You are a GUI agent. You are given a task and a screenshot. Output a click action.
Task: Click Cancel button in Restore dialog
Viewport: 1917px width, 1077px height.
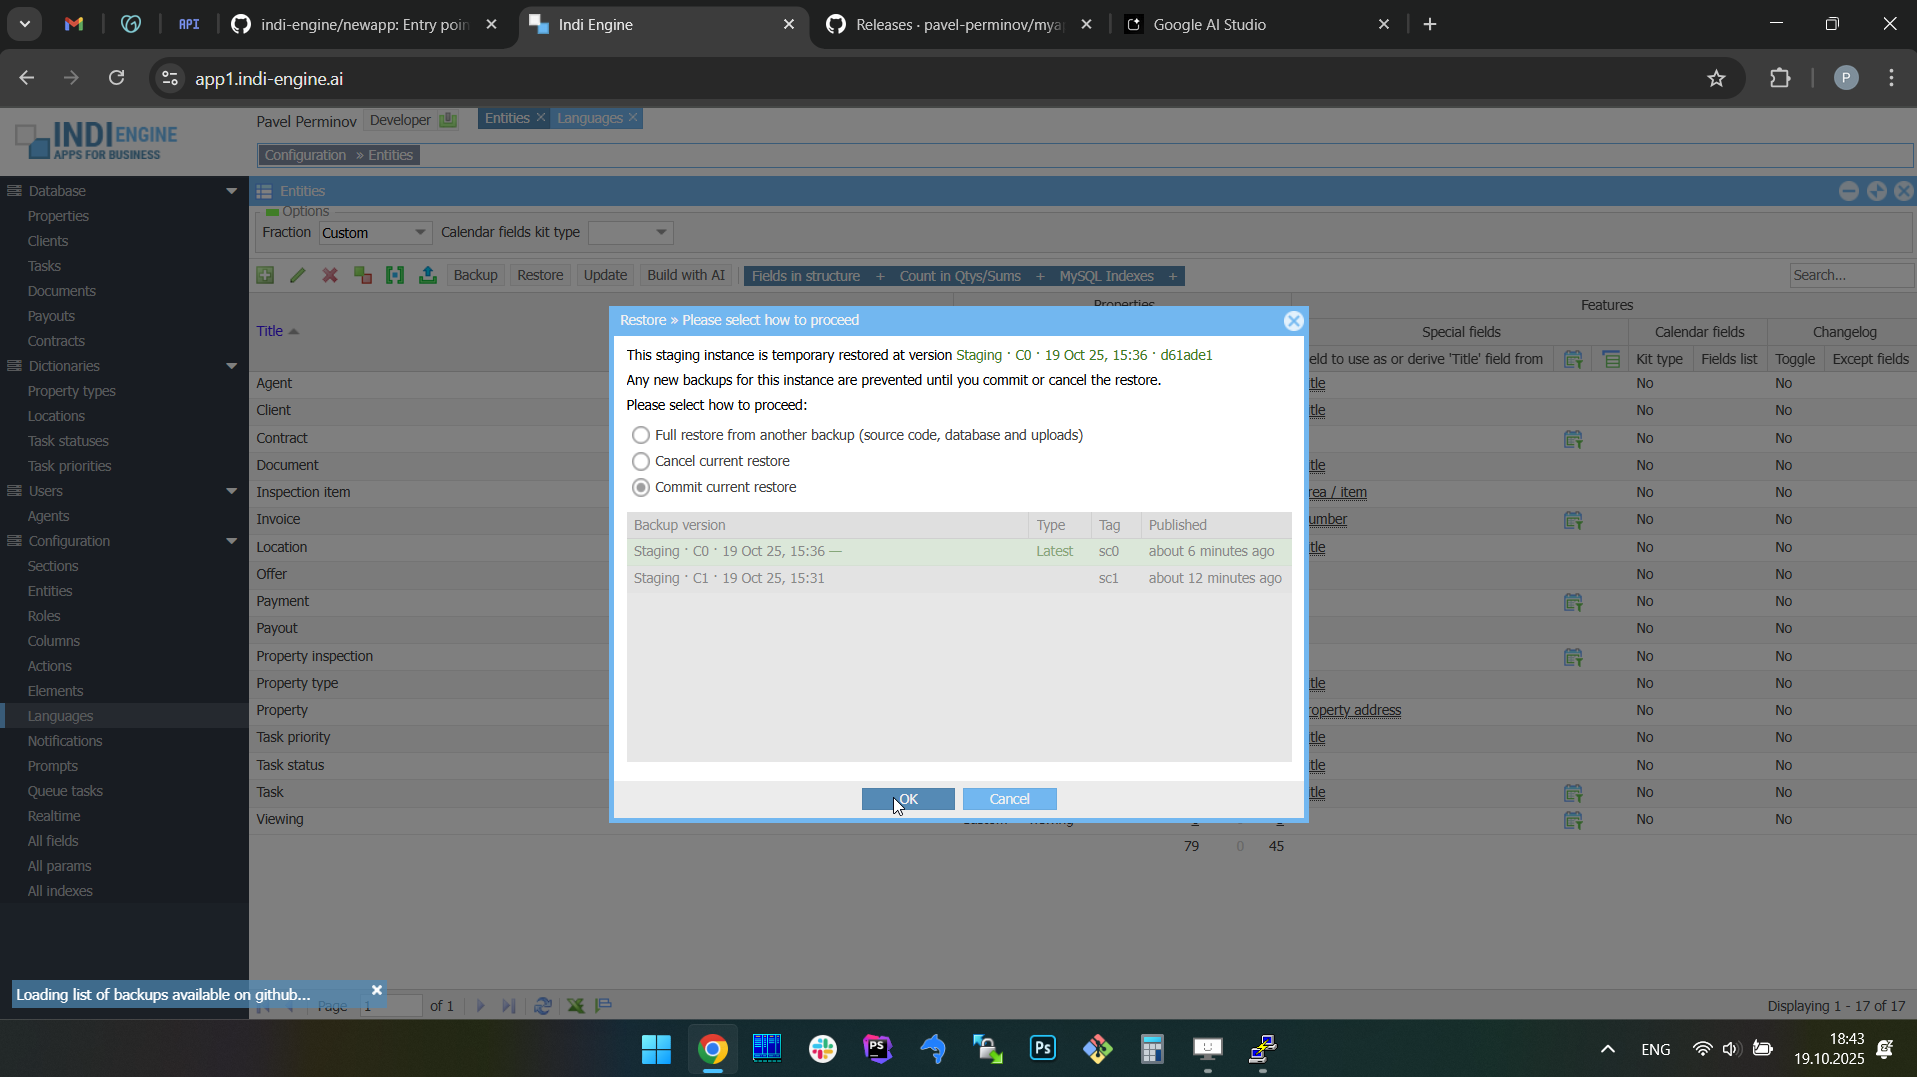click(x=1009, y=799)
